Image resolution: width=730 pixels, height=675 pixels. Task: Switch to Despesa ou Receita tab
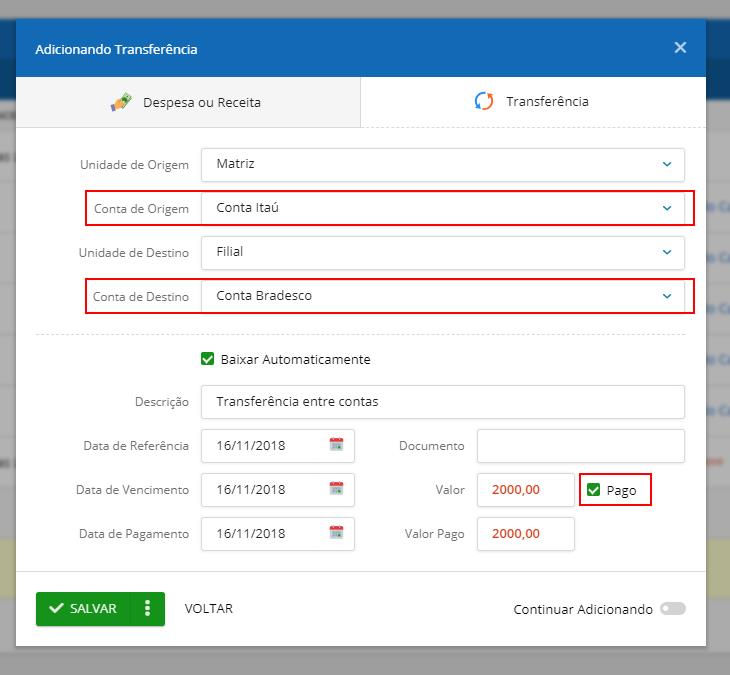pos(188,102)
